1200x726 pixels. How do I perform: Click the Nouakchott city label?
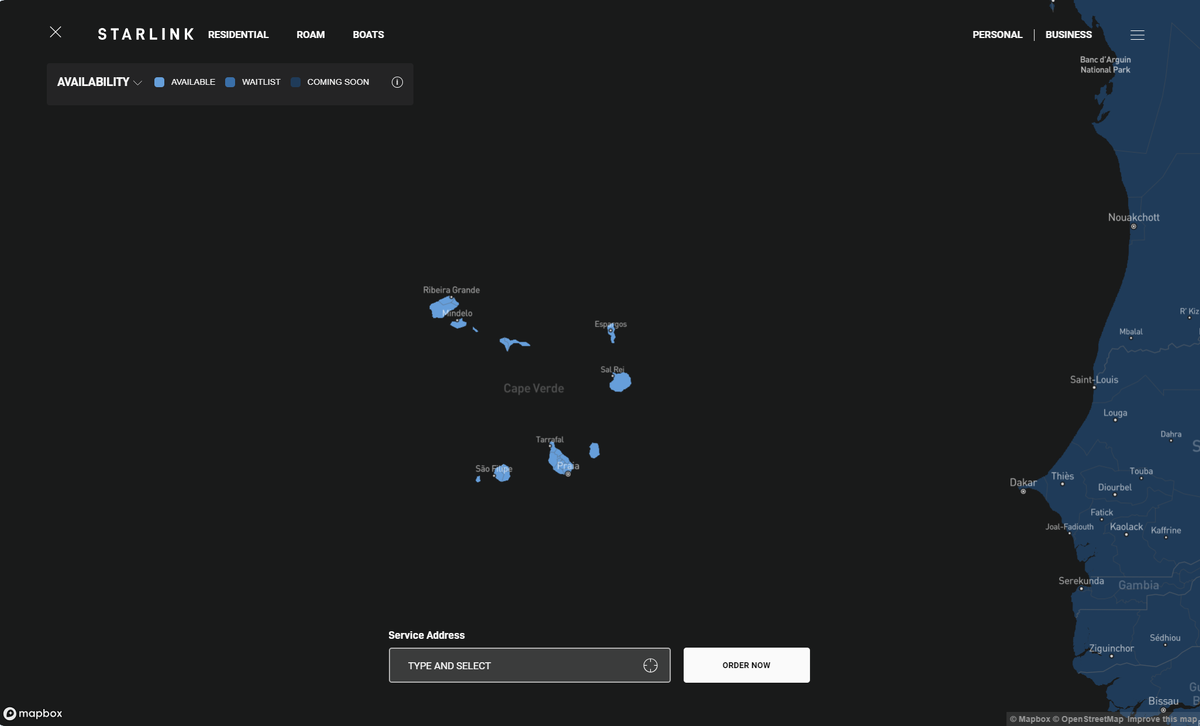click(1134, 217)
